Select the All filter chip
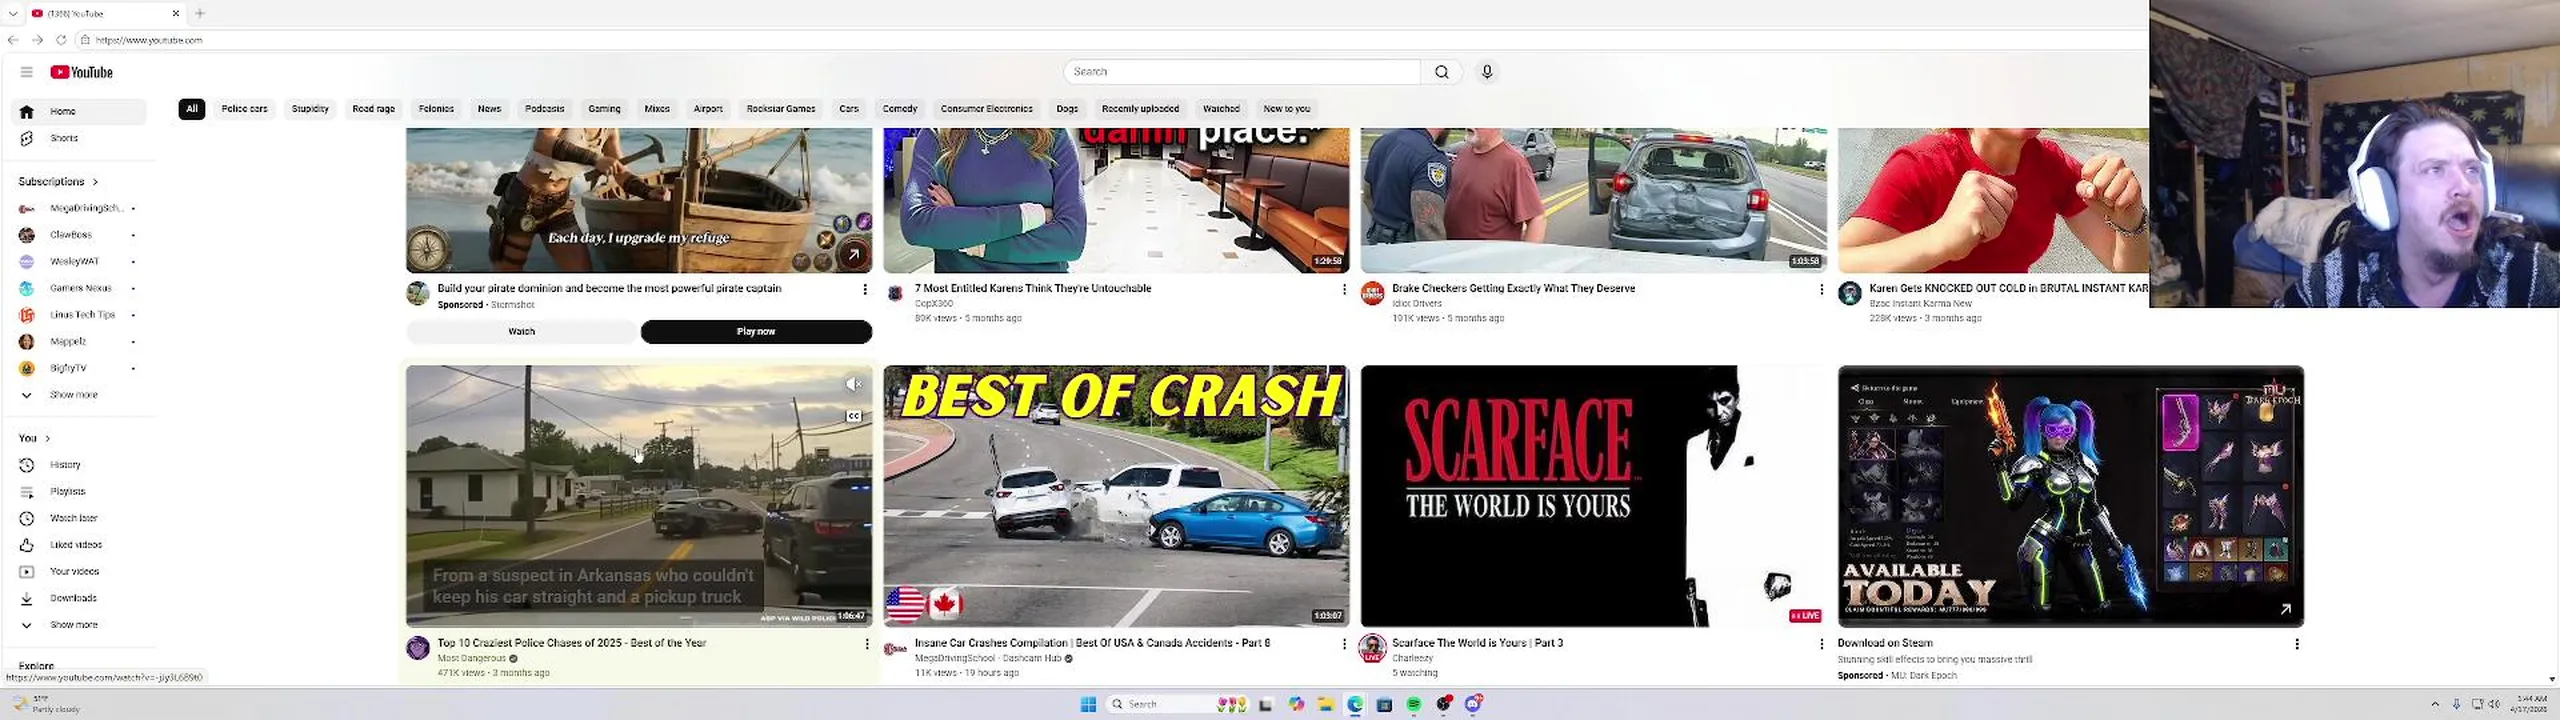The image size is (2560, 720). tap(192, 109)
